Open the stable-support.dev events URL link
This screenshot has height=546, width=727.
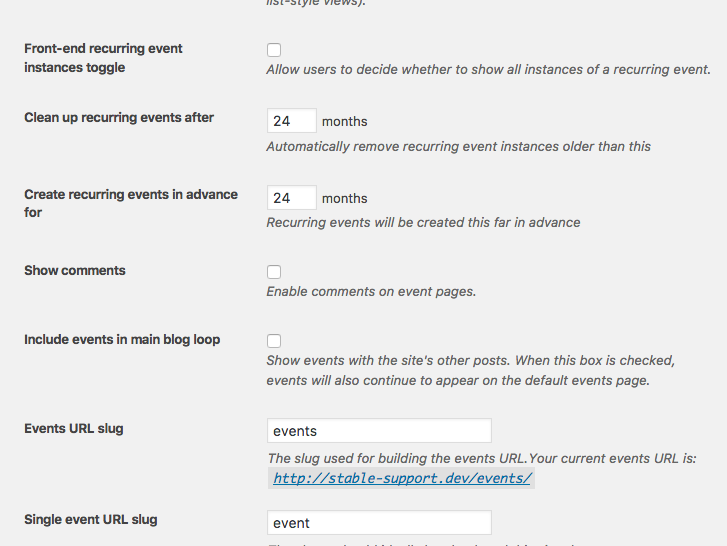(x=402, y=478)
